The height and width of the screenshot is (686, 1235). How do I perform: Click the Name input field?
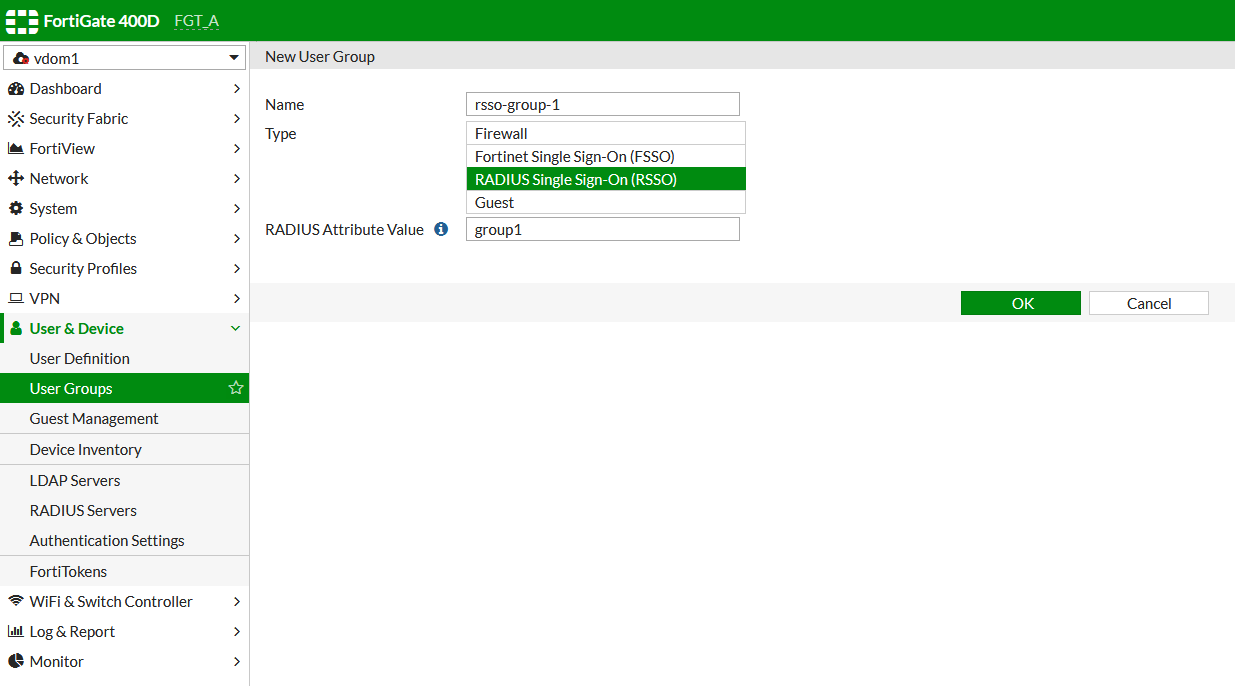(603, 104)
